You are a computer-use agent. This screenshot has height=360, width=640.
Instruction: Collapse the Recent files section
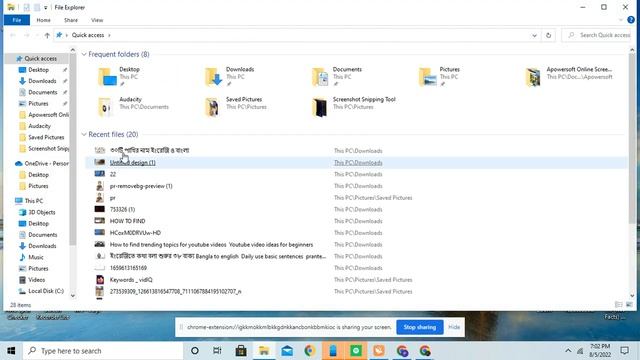point(84,134)
